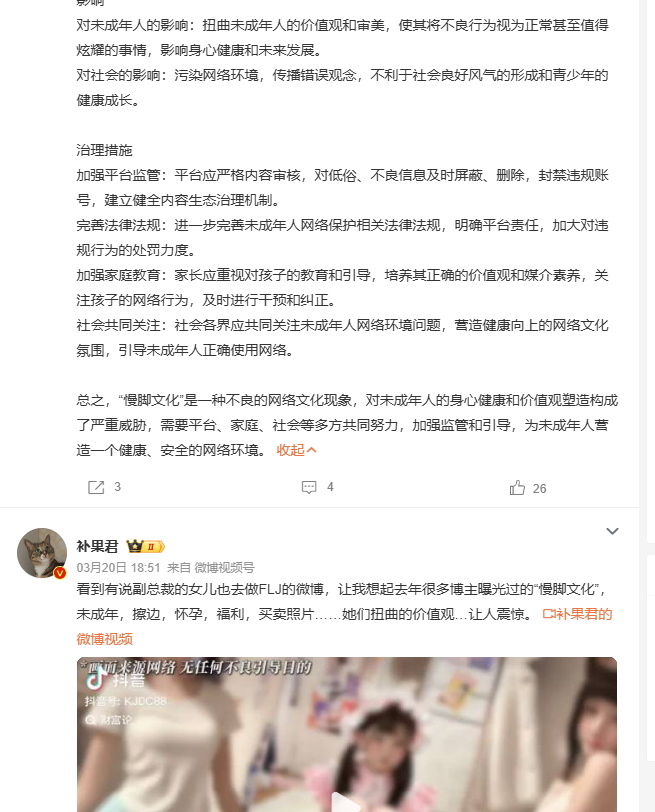
Task: Open the cat avatar profile
Action: [x=42, y=553]
